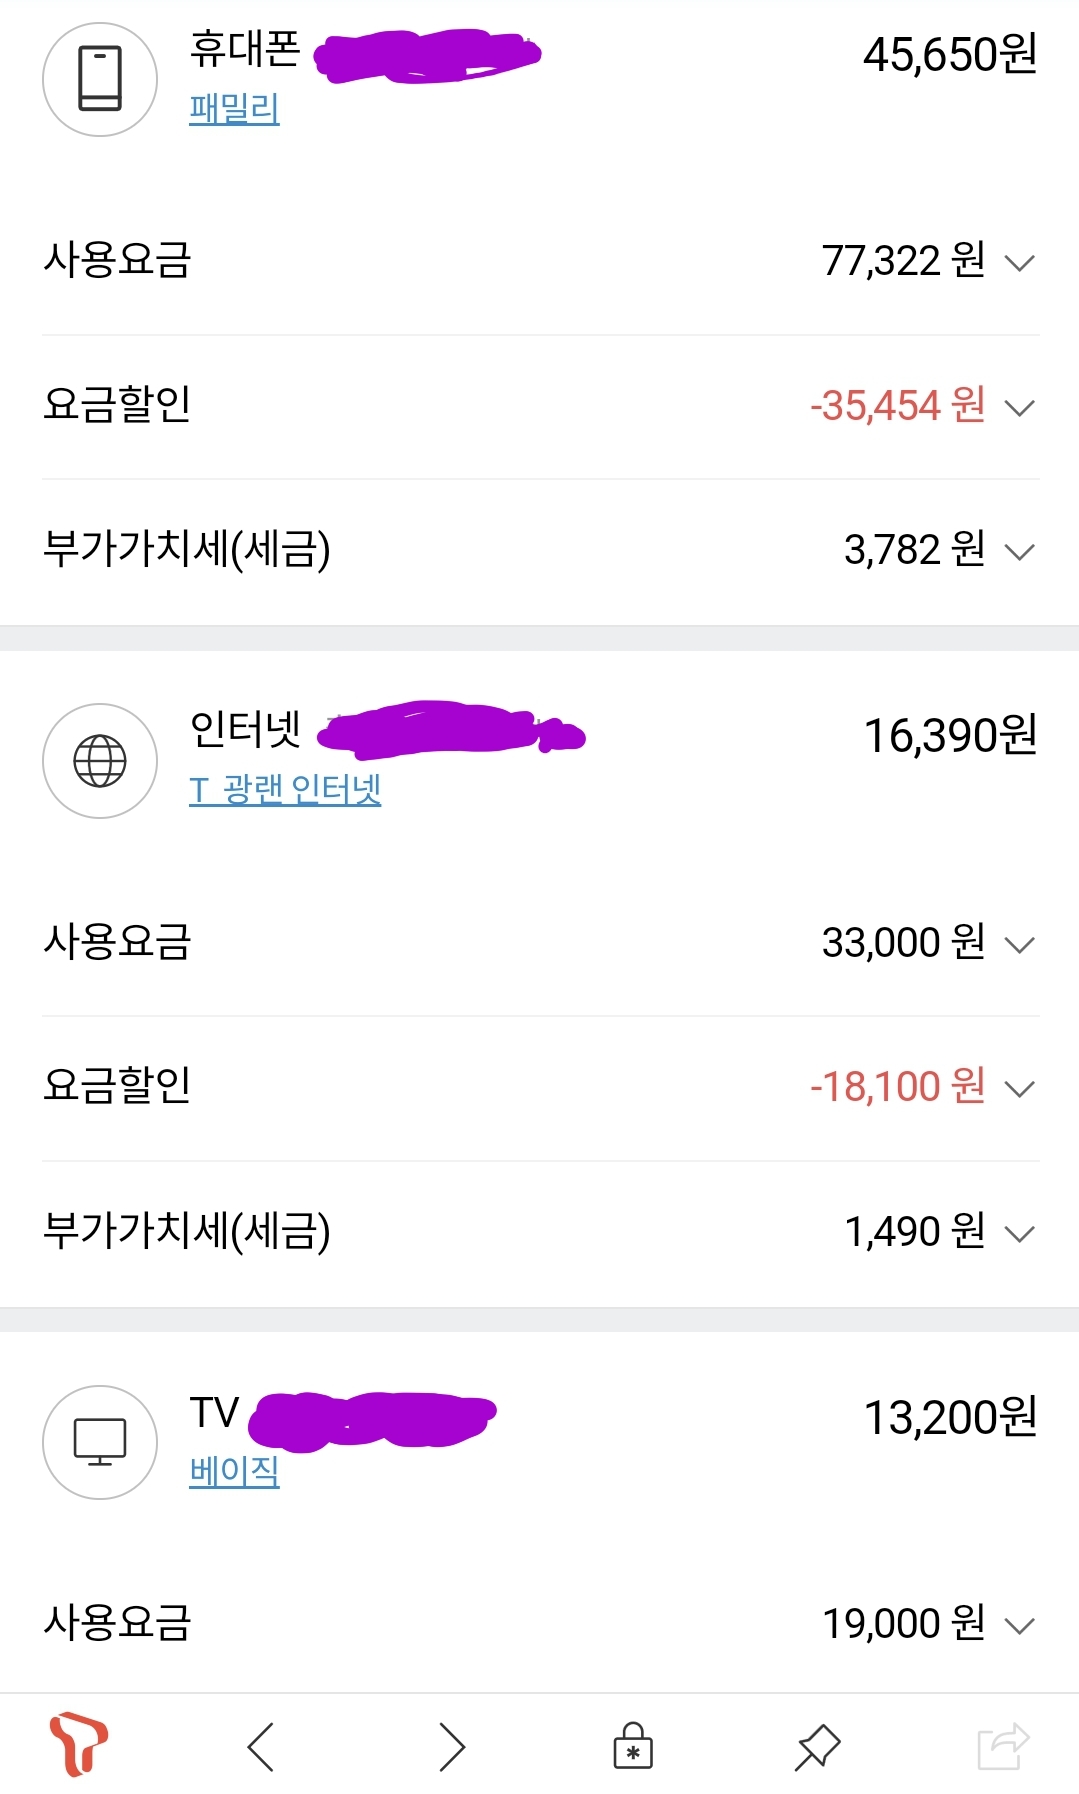
Task: Tap the TV monitor circle icon
Action: pos(100,1442)
